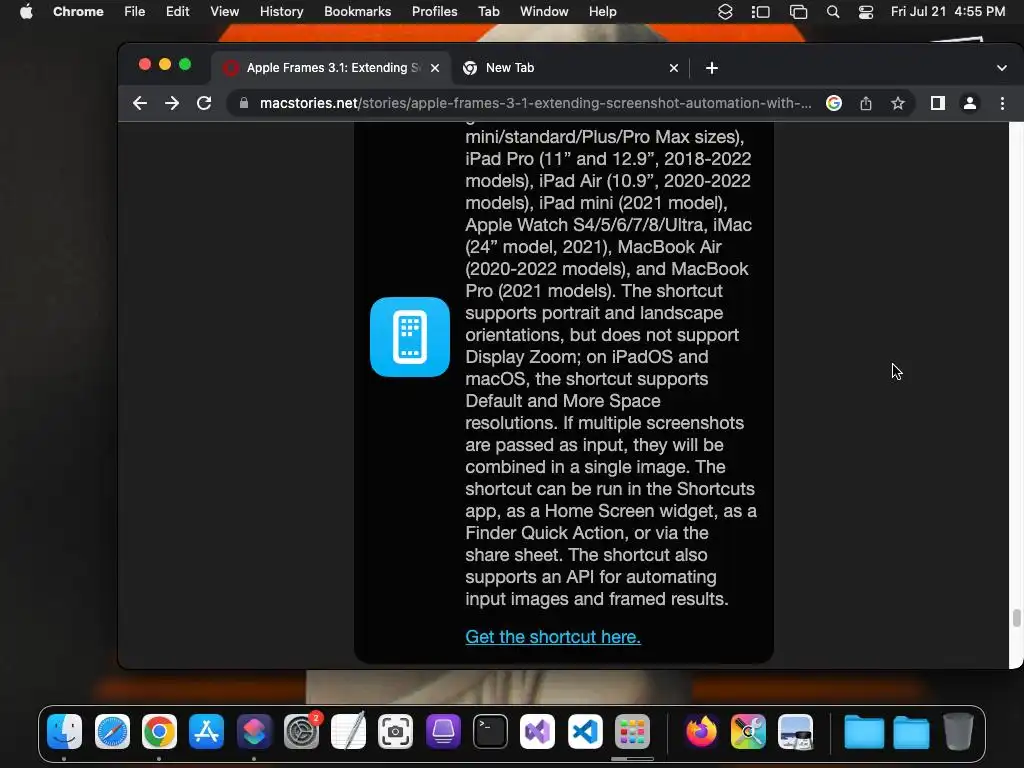1024x768 pixels.
Task: Launch the Screenshot app from the Dock
Action: click(x=396, y=731)
